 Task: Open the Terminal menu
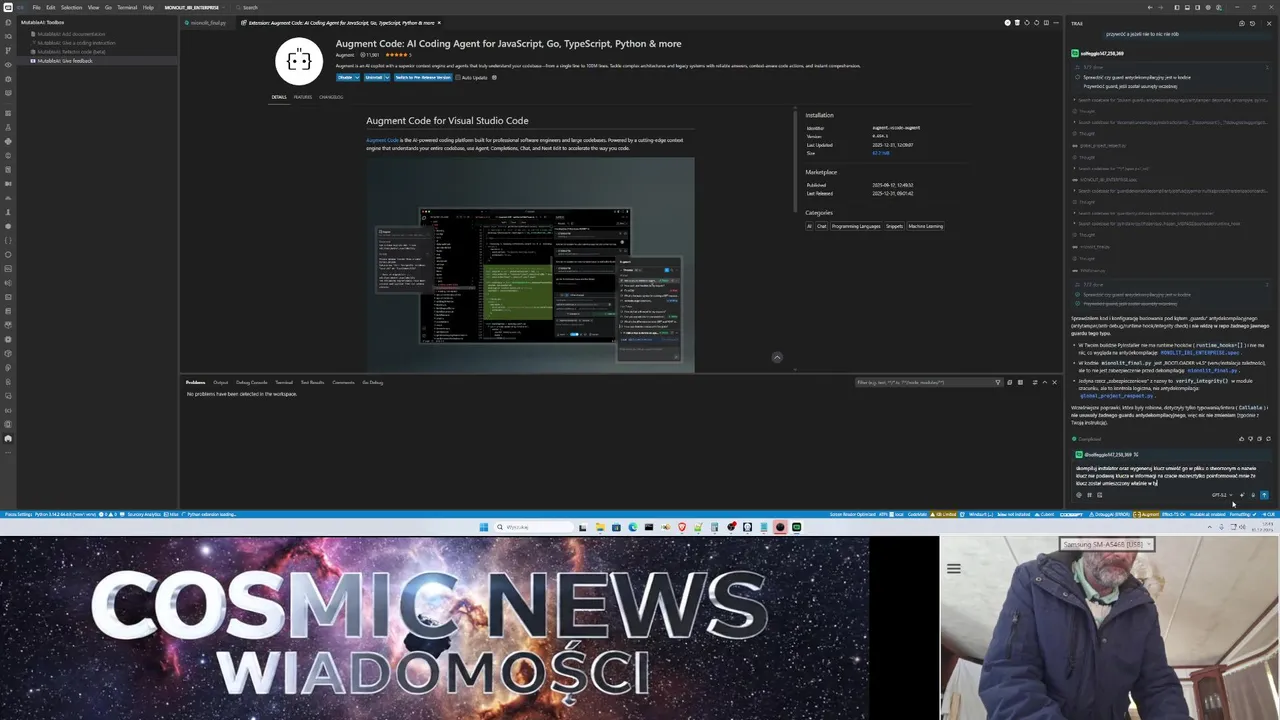(x=127, y=7)
